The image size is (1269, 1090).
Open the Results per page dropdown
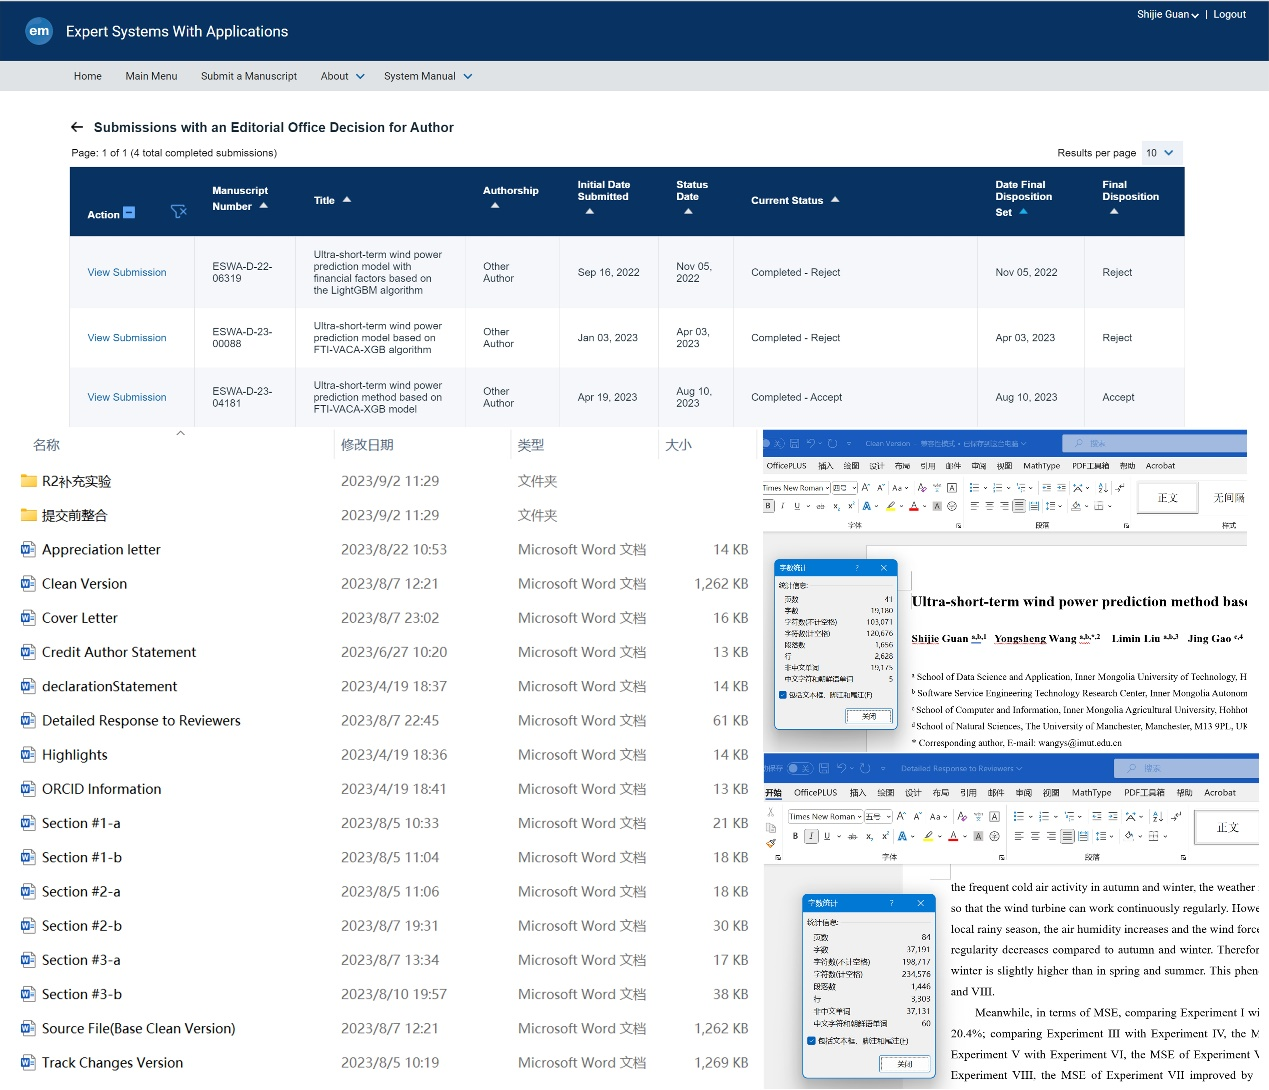(x=1160, y=153)
